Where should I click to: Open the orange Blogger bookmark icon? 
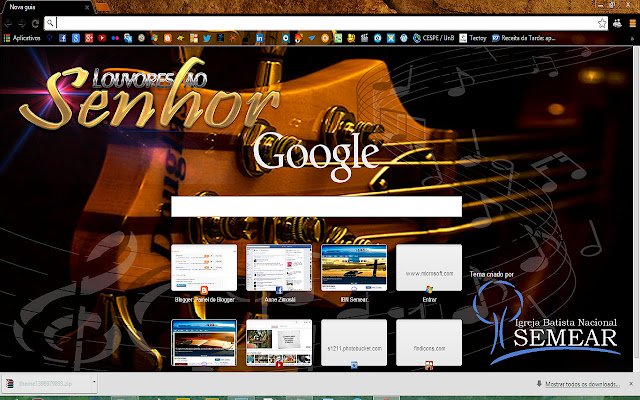[168, 38]
